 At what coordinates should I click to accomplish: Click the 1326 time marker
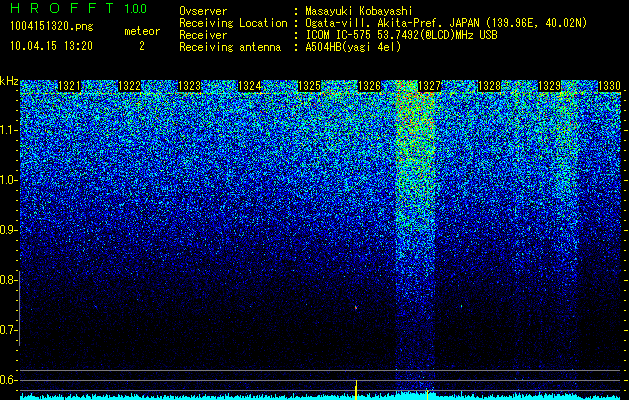(369, 86)
